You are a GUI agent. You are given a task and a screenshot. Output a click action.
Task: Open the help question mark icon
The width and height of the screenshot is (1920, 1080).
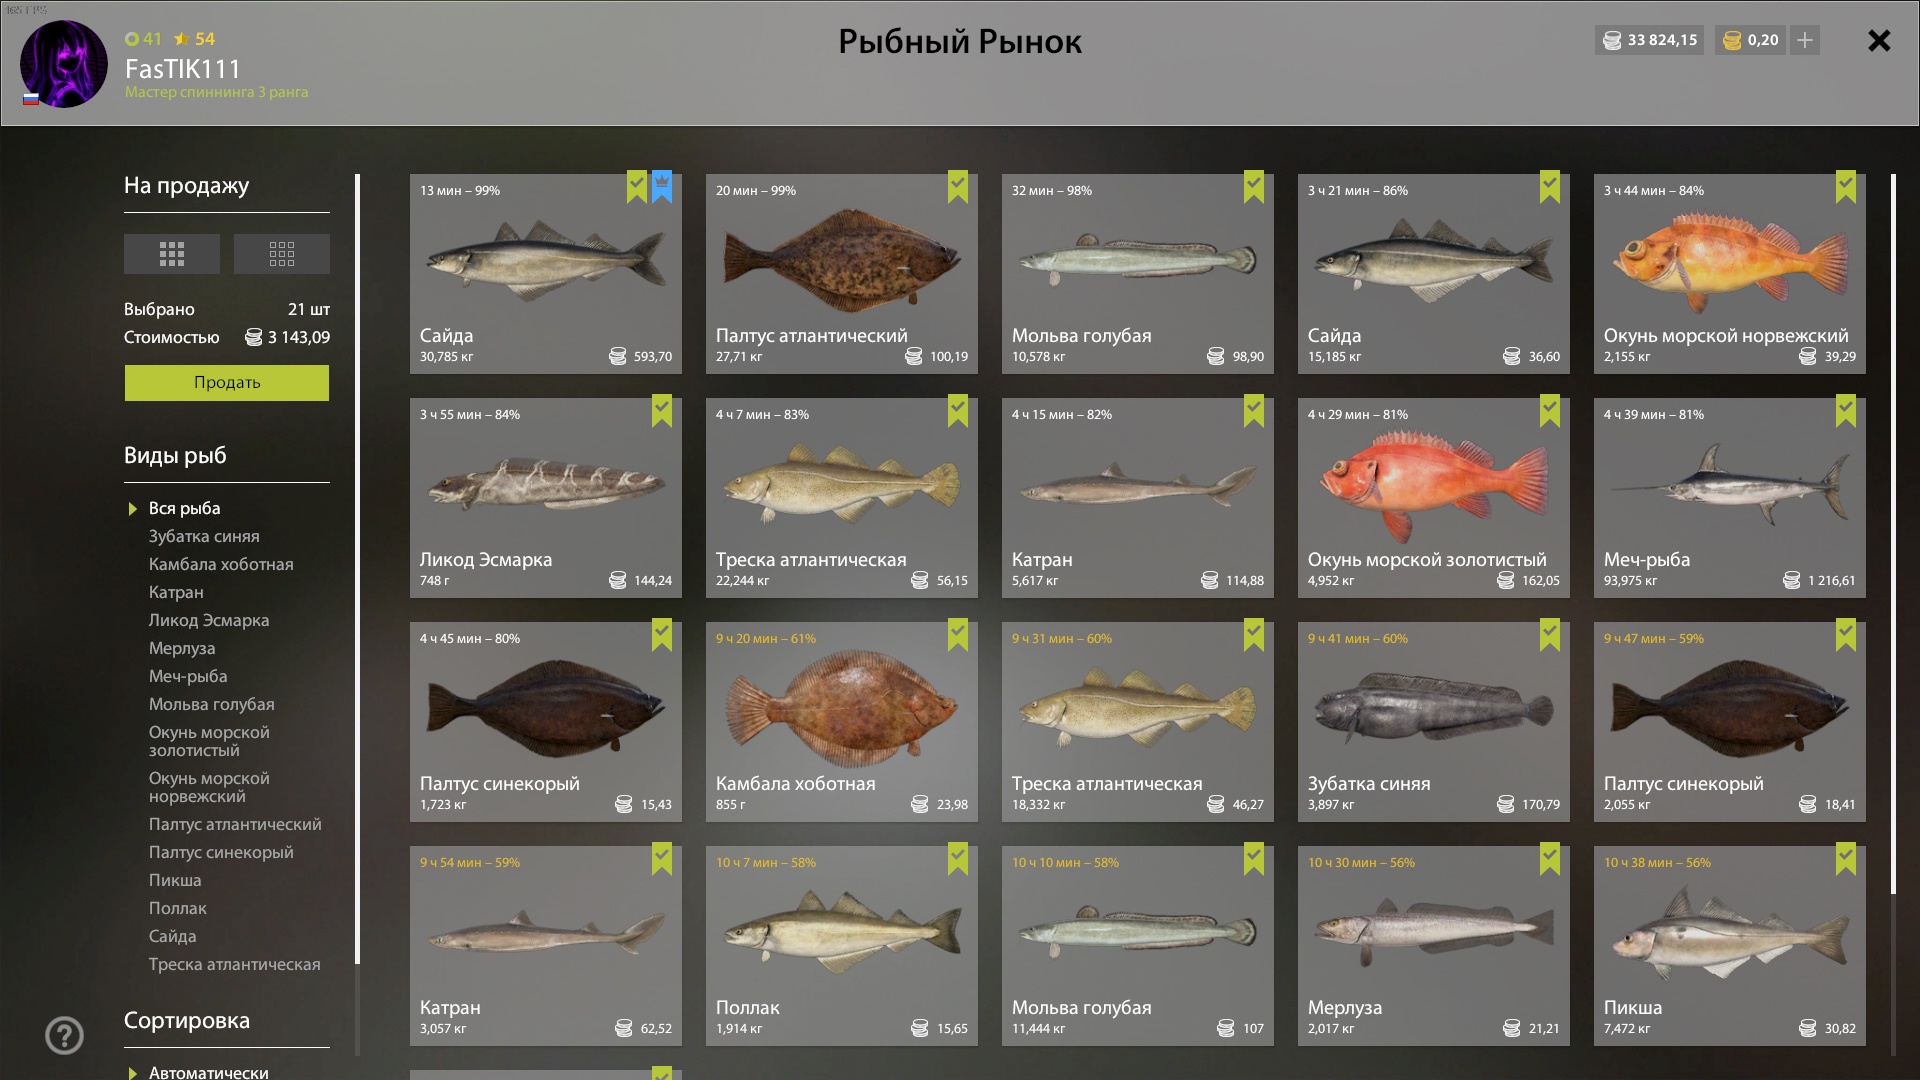pos(65,1036)
